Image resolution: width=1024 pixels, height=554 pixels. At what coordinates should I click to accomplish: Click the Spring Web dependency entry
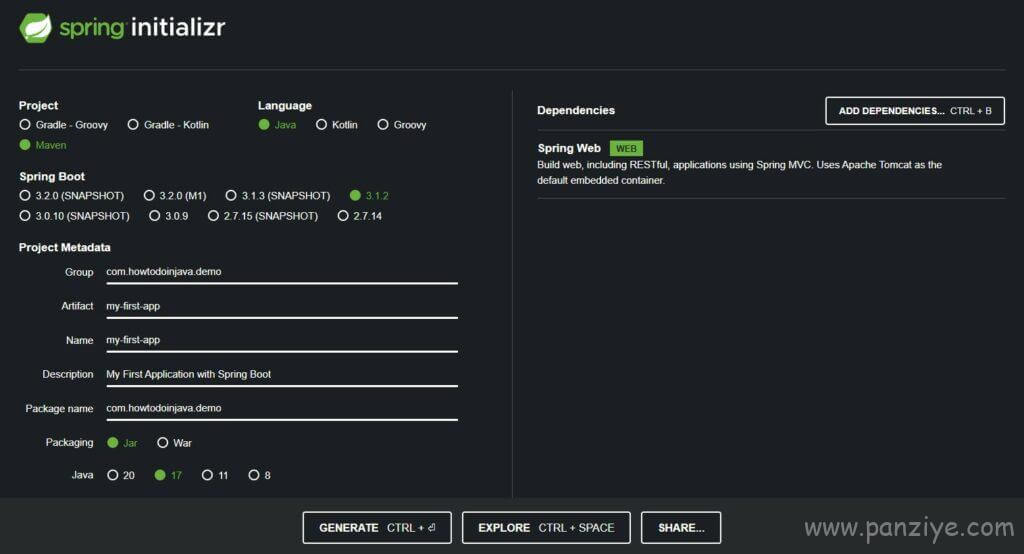click(771, 164)
